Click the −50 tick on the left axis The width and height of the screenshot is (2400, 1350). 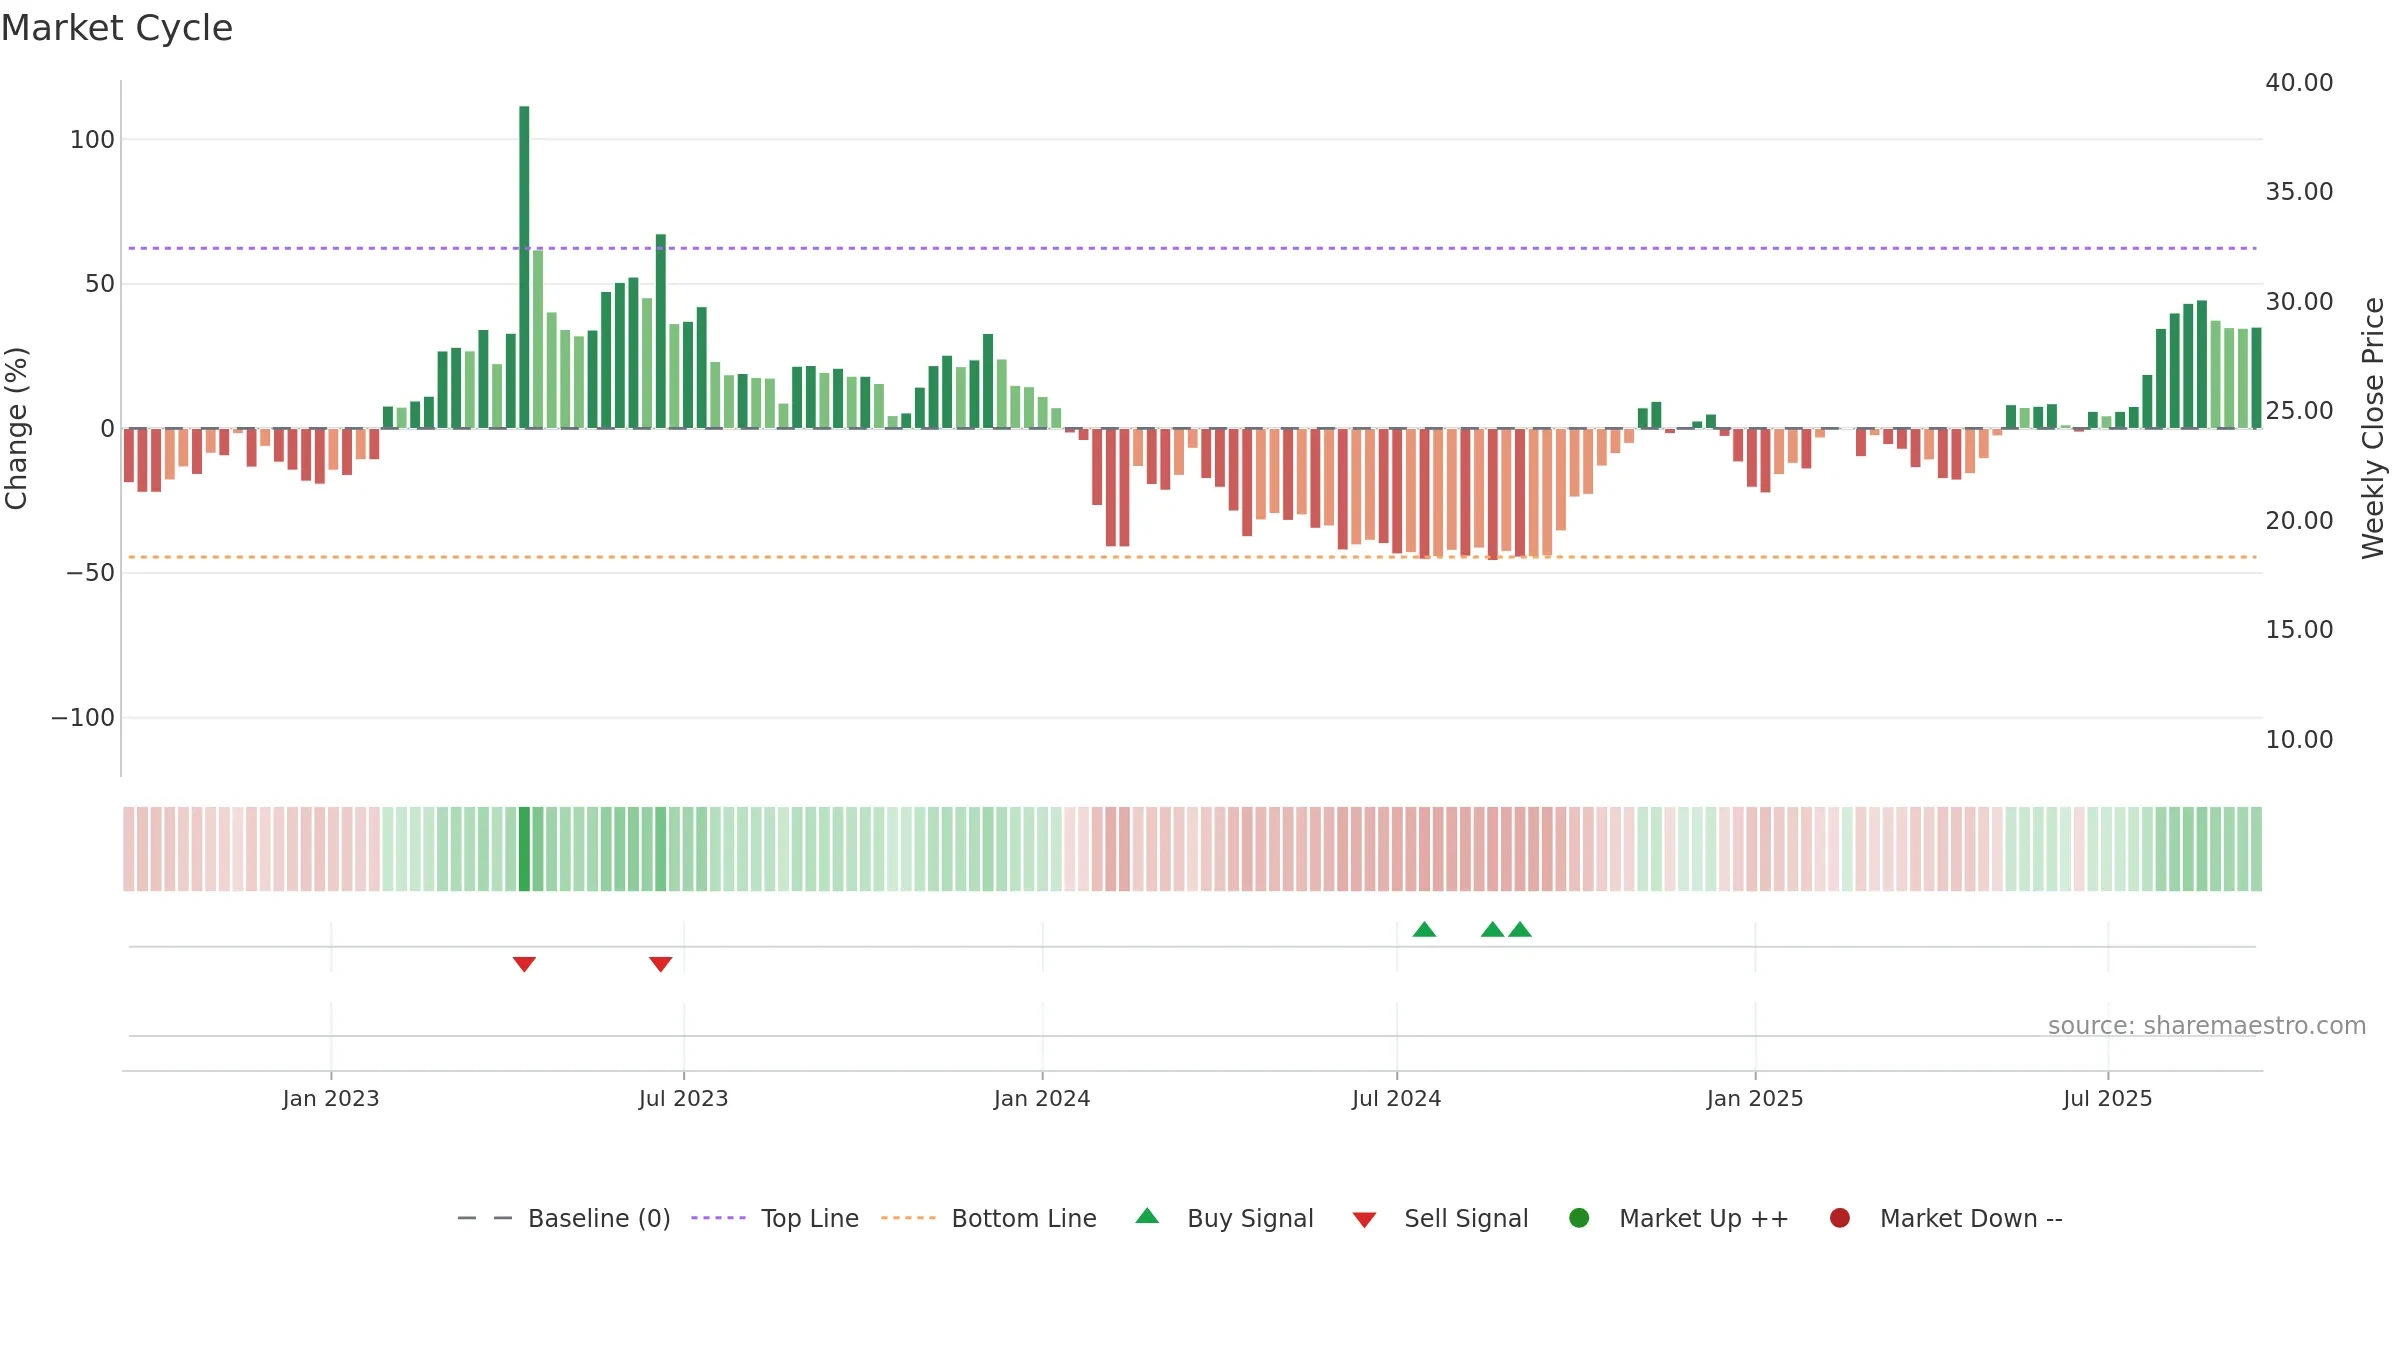91,573
